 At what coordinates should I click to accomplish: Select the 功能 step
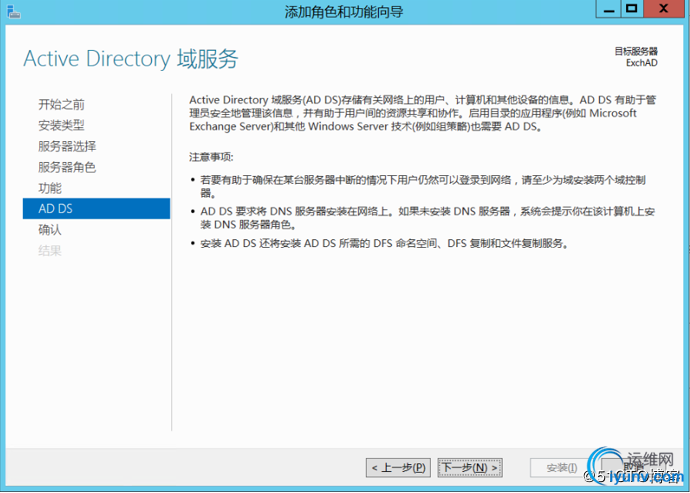(x=50, y=188)
